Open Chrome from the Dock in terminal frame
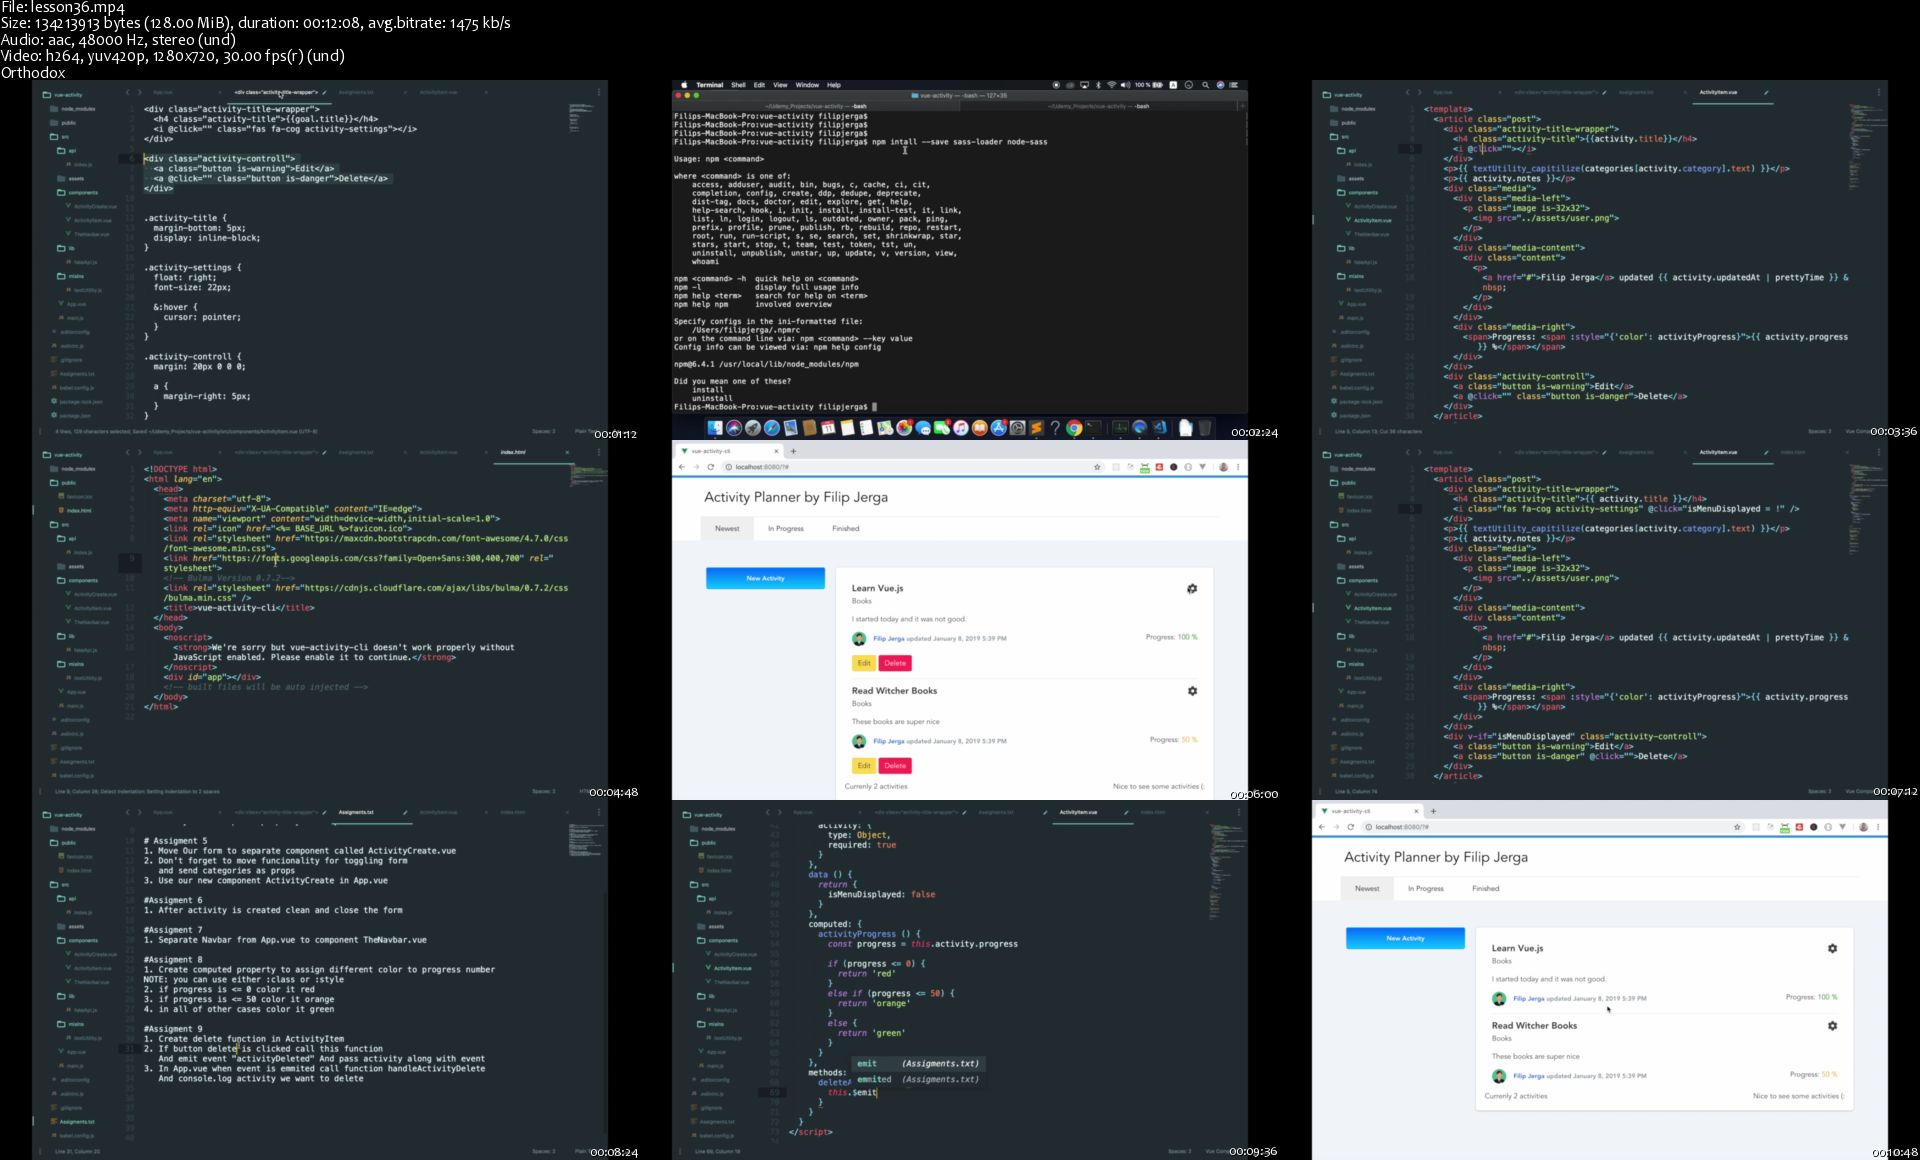The width and height of the screenshot is (1920, 1160). tap(1074, 428)
